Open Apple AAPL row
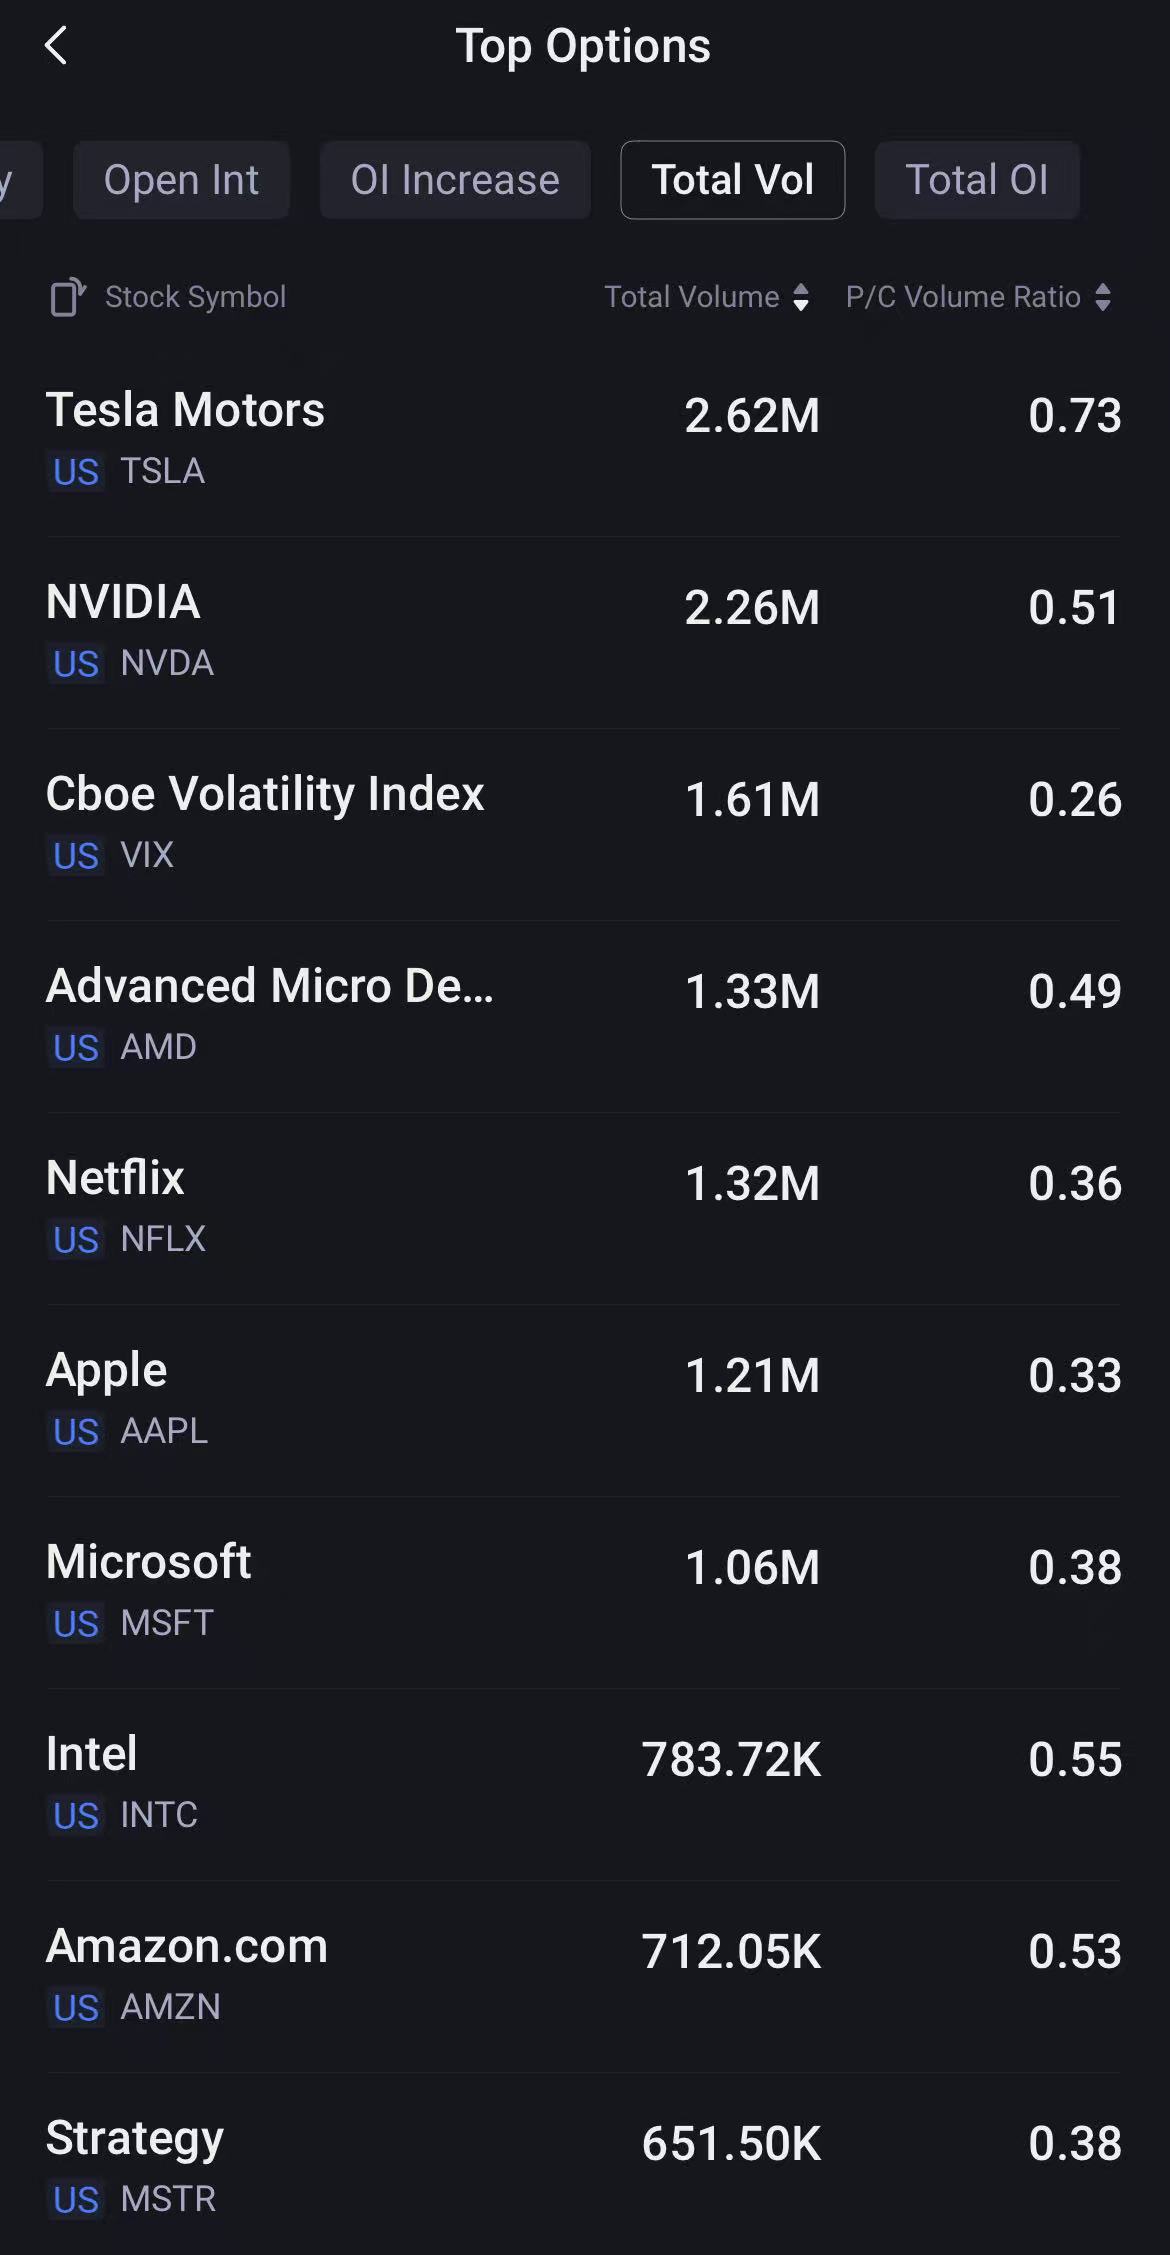 click(584, 1398)
